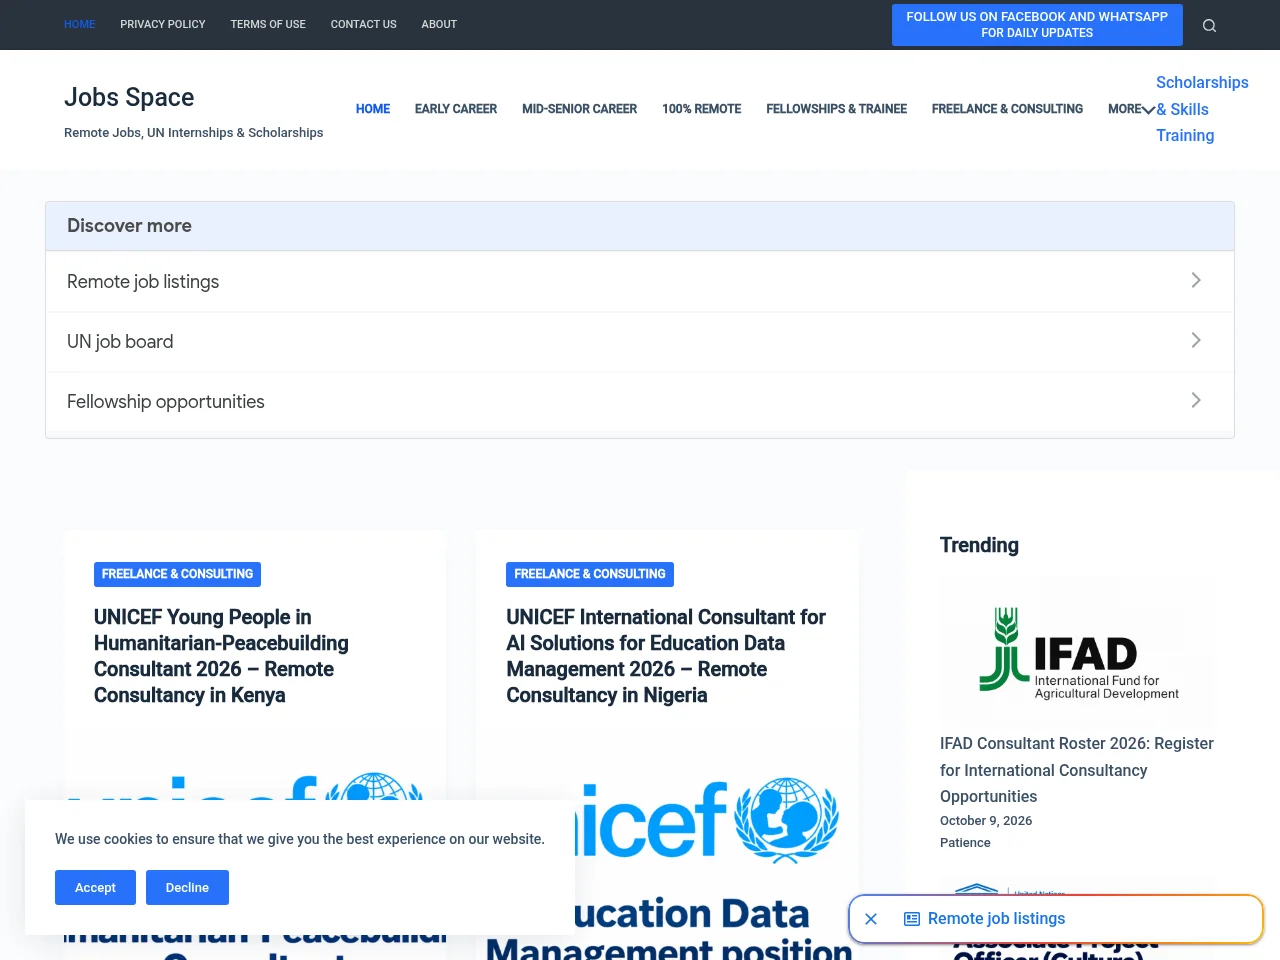Click the author name Patience
Image resolution: width=1280 pixels, height=960 pixels.
click(965, 843)
